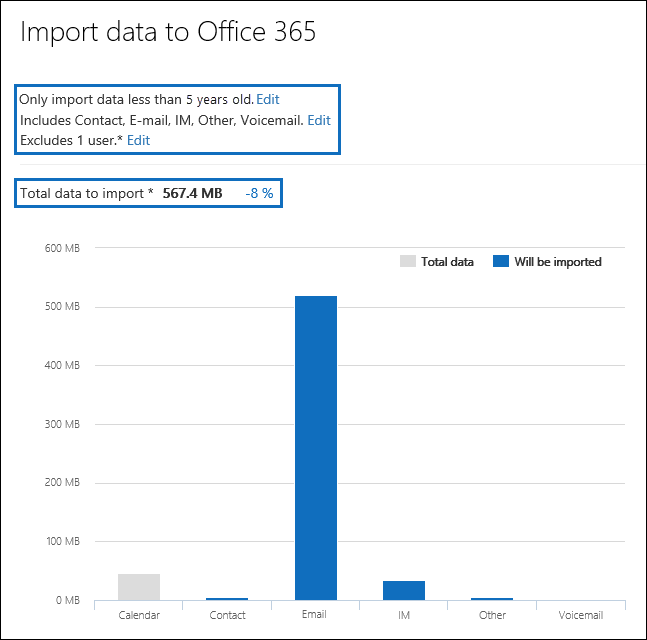Click Edit beside Excludes 1 user

point(138,140)
